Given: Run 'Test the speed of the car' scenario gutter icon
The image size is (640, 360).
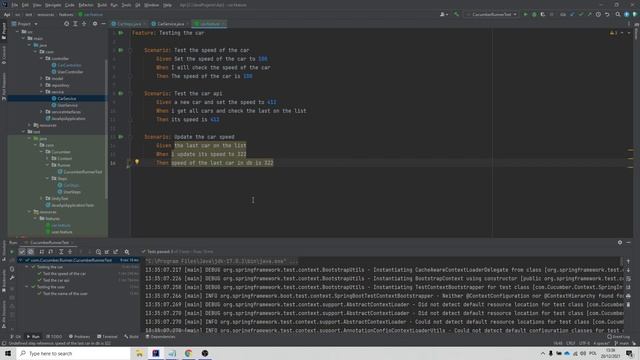Looking at the screenshot, I should tap(121, 50).
